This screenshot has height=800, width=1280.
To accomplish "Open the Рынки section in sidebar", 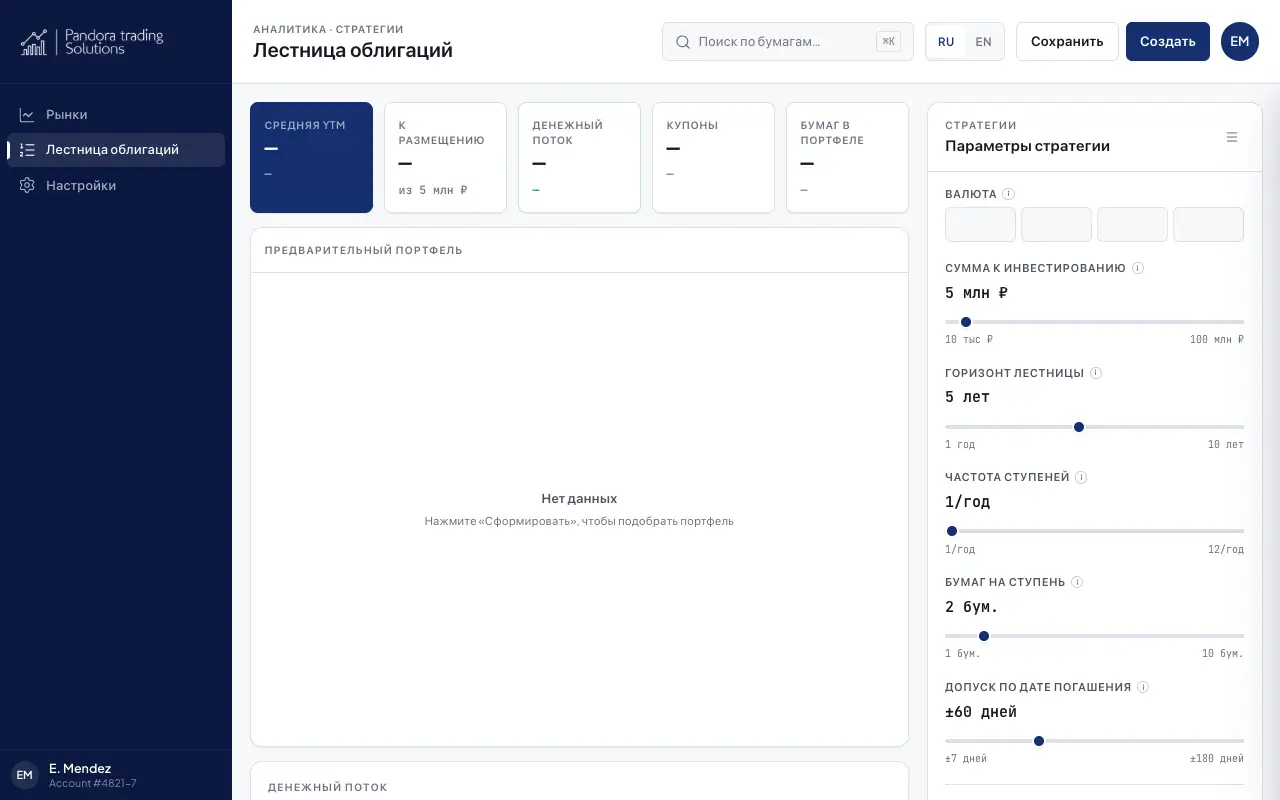I will pyautogui.click(x=116, y=115).
